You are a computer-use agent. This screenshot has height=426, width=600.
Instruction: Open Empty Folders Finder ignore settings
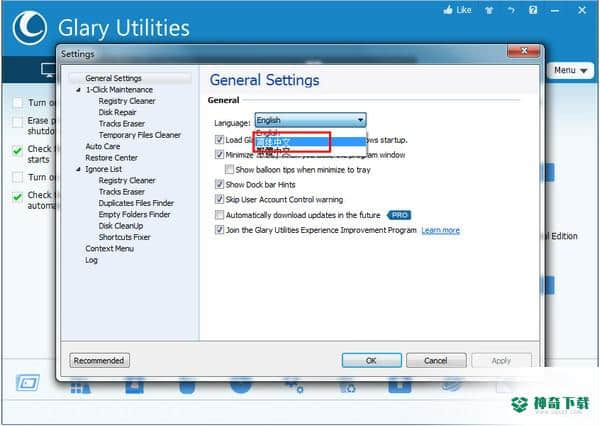134,214
